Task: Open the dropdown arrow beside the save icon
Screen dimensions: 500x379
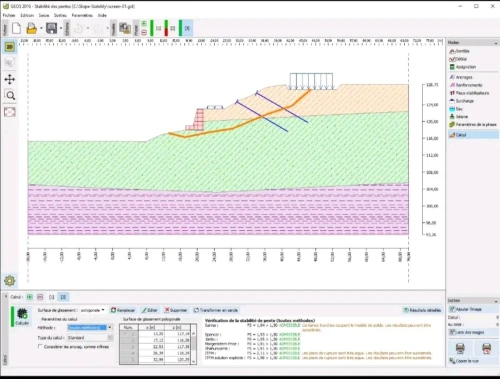Action: click(61, 28)
